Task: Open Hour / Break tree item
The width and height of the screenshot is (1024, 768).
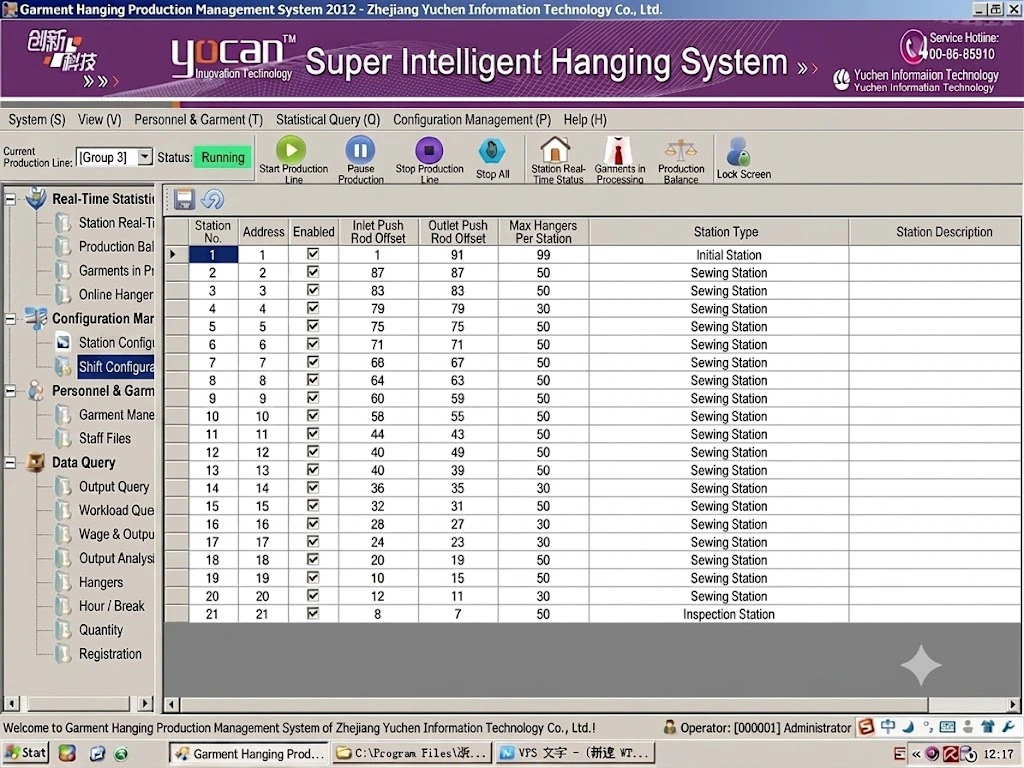Action: [x=112, y=606]
